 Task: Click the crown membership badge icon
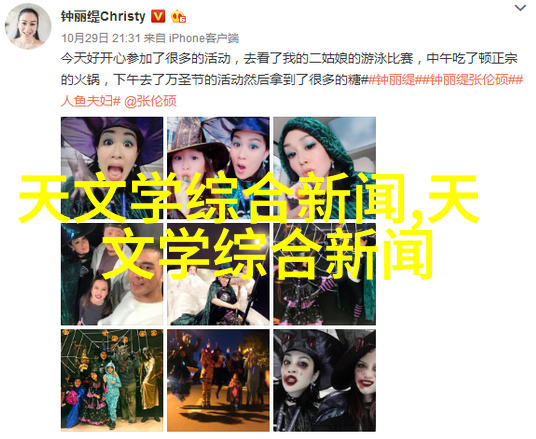(x=178, y=16)
